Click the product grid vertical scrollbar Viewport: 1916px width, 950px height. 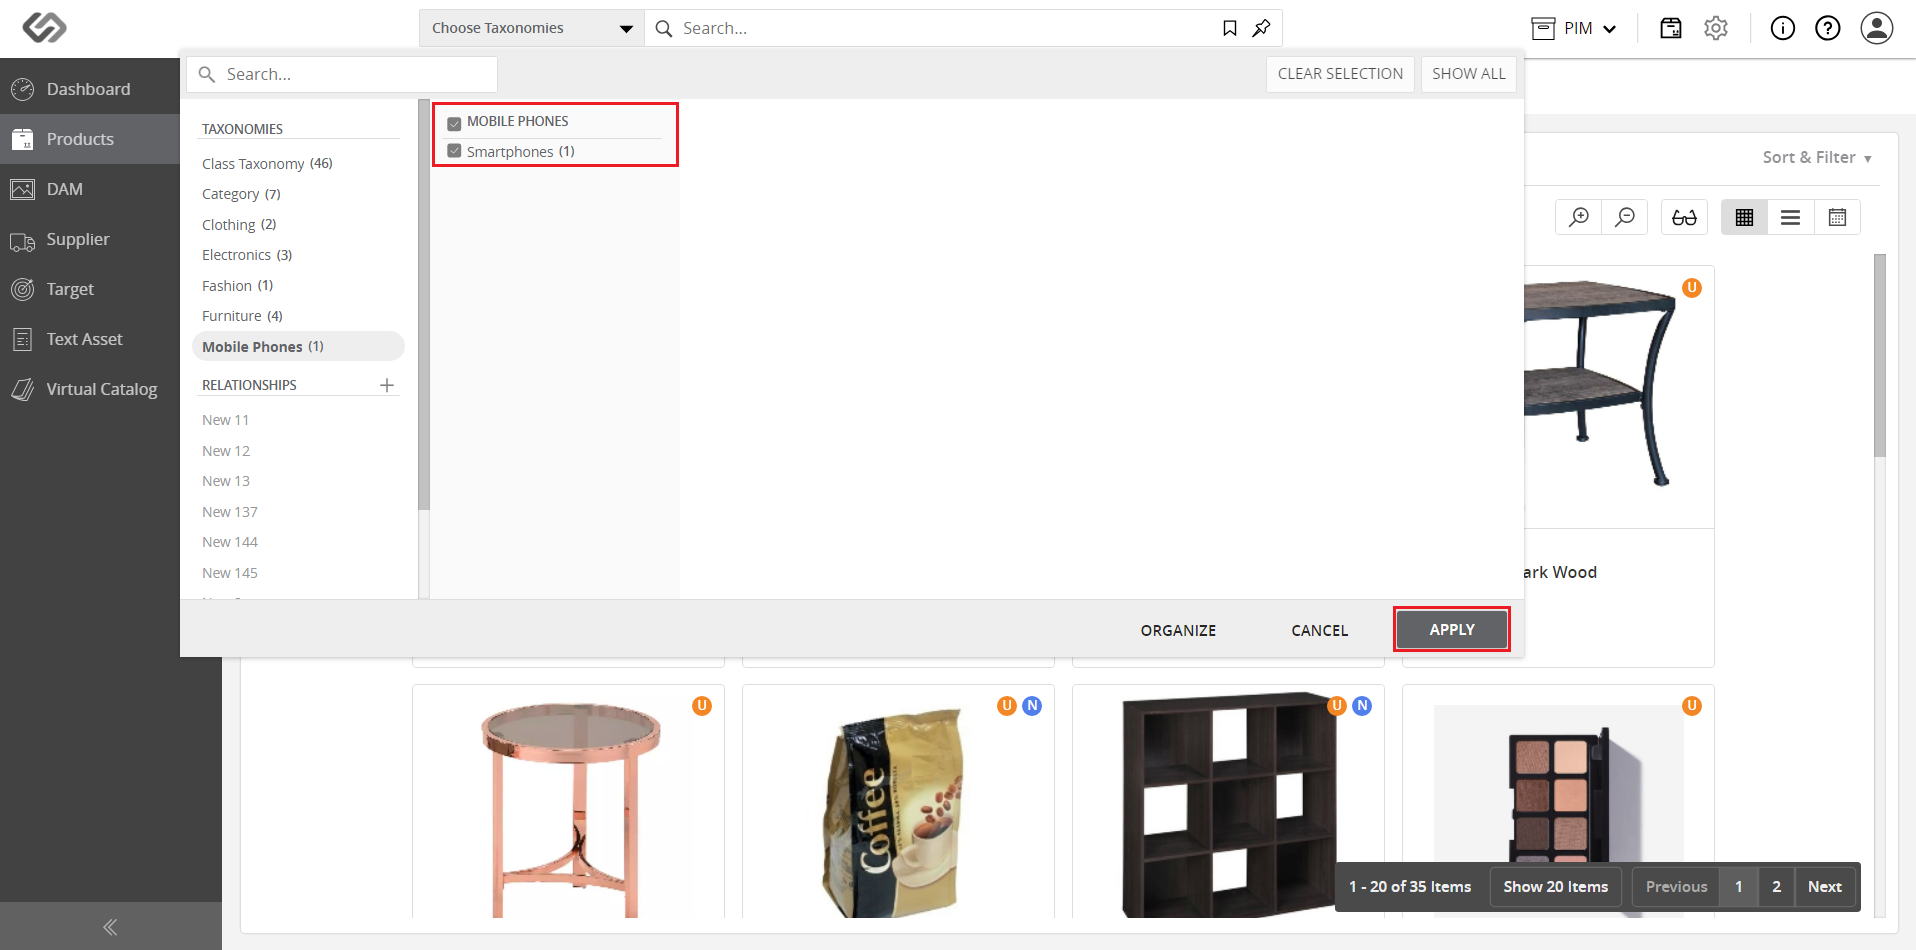pos(1880,355)
